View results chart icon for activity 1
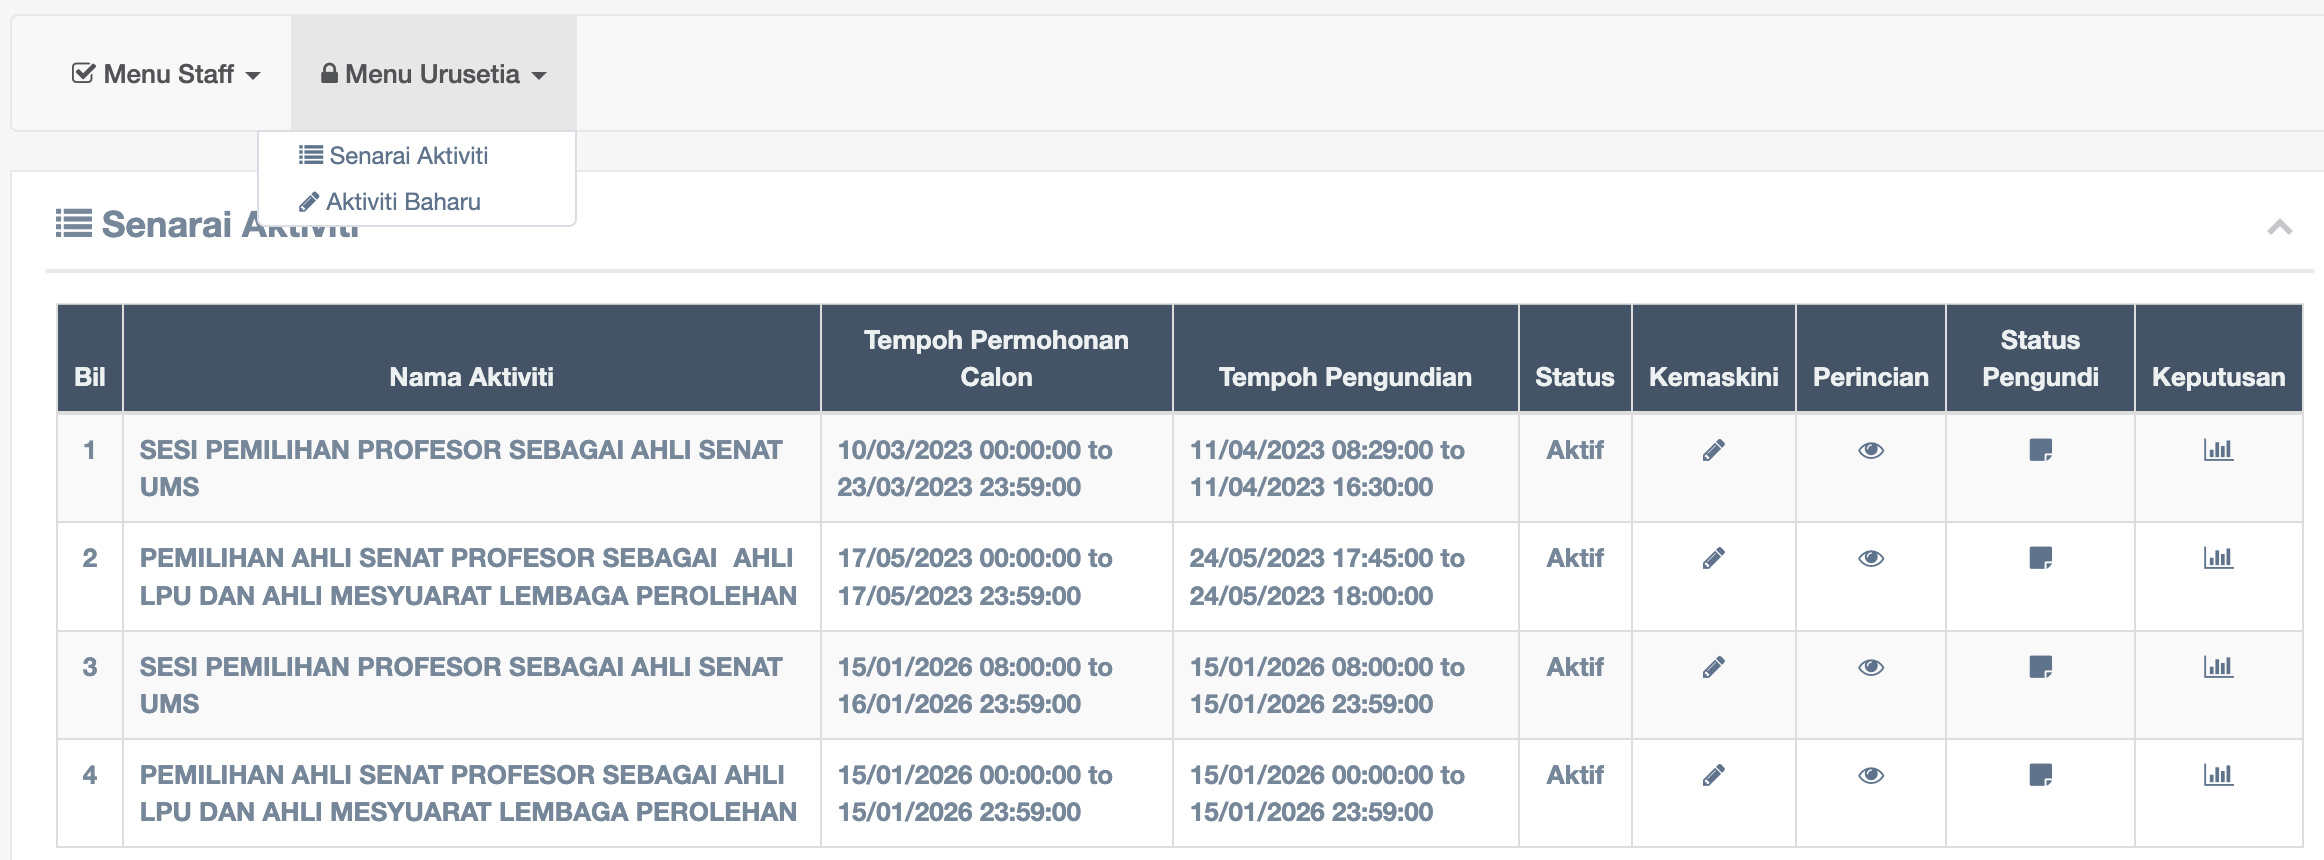This screenshot has height=860, width=2324. click(x=2218, y=451)
